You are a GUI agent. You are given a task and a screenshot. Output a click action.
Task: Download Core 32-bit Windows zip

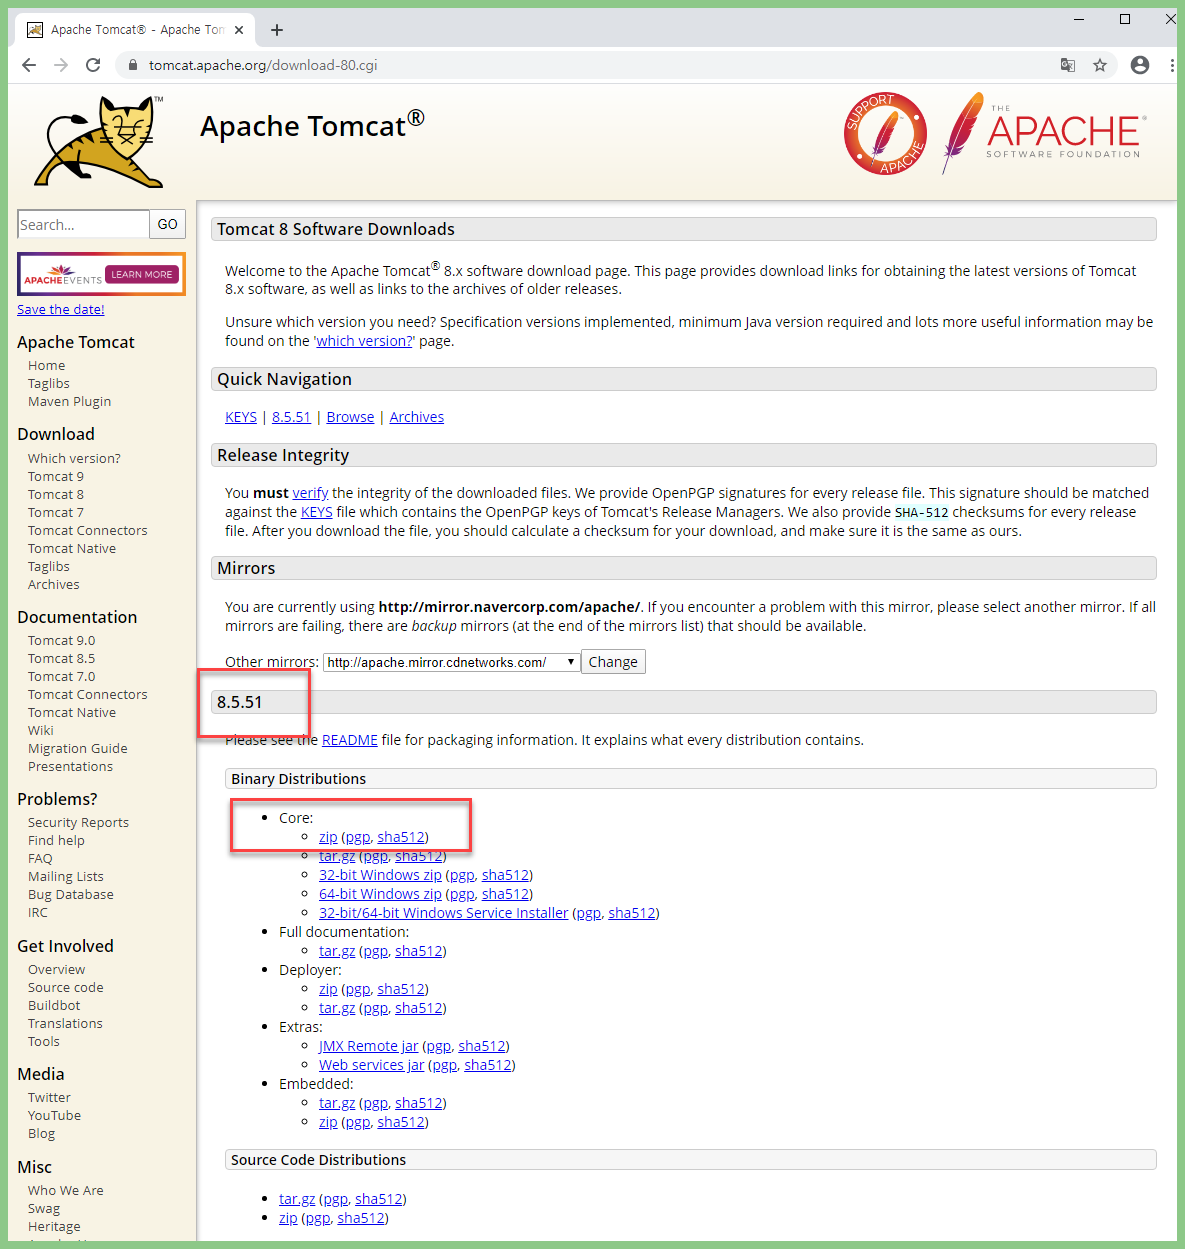point(380,875)
